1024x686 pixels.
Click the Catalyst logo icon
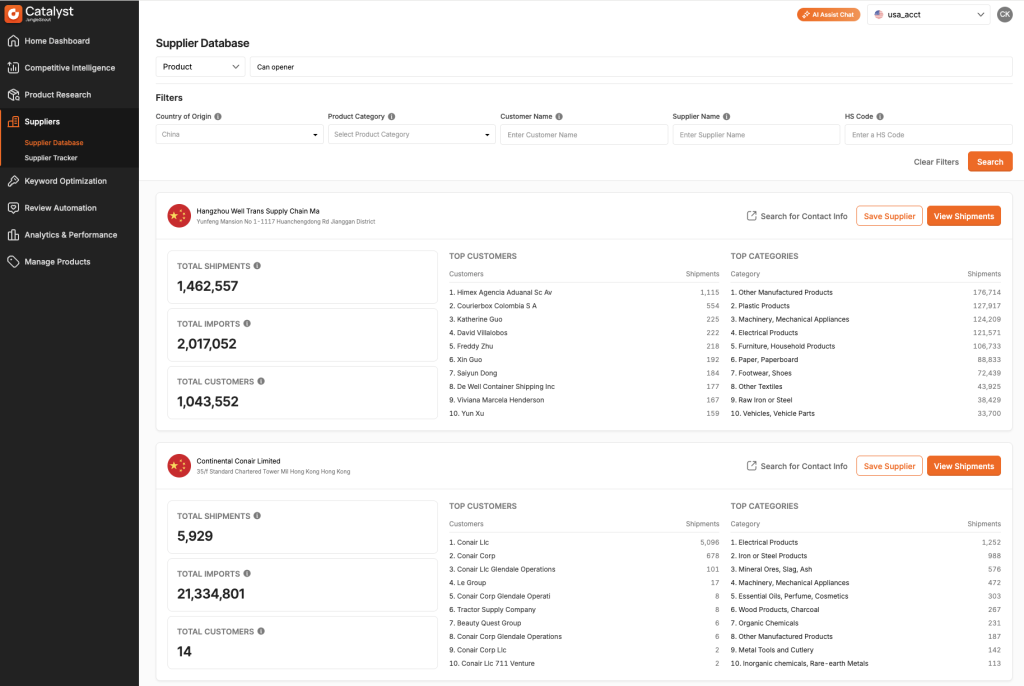point(13,14)
